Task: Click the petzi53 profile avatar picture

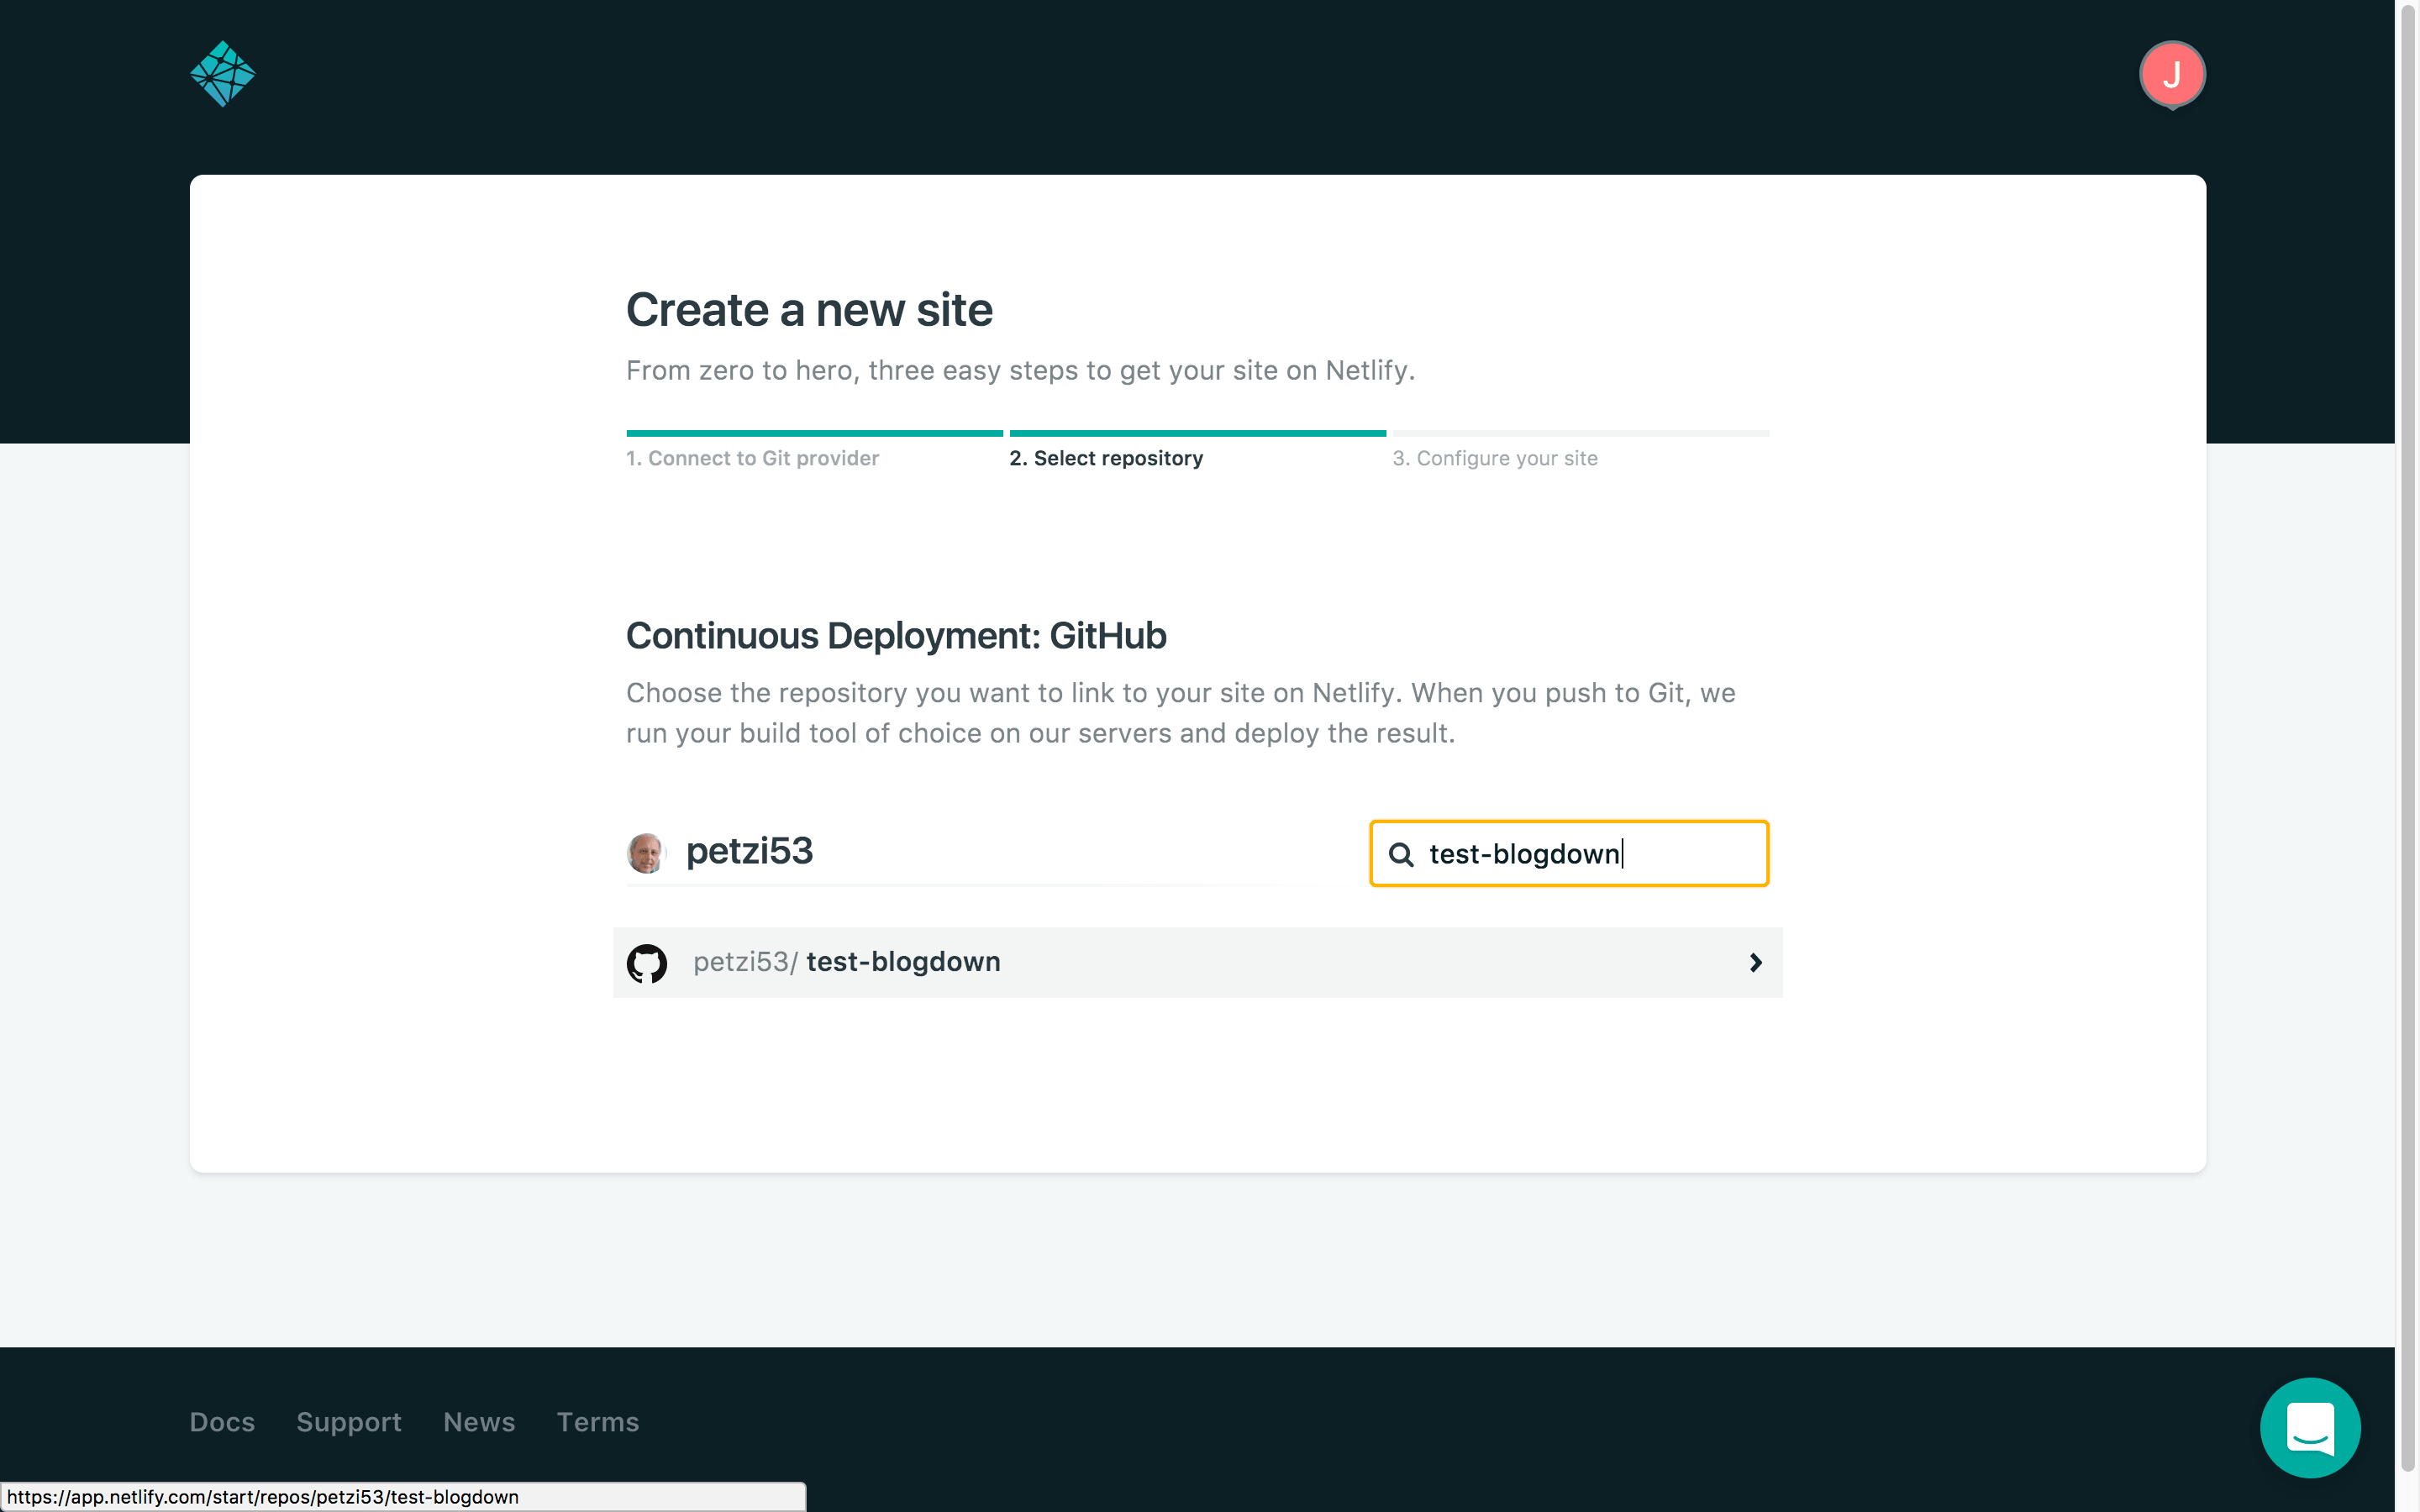Action: point(645,853)
